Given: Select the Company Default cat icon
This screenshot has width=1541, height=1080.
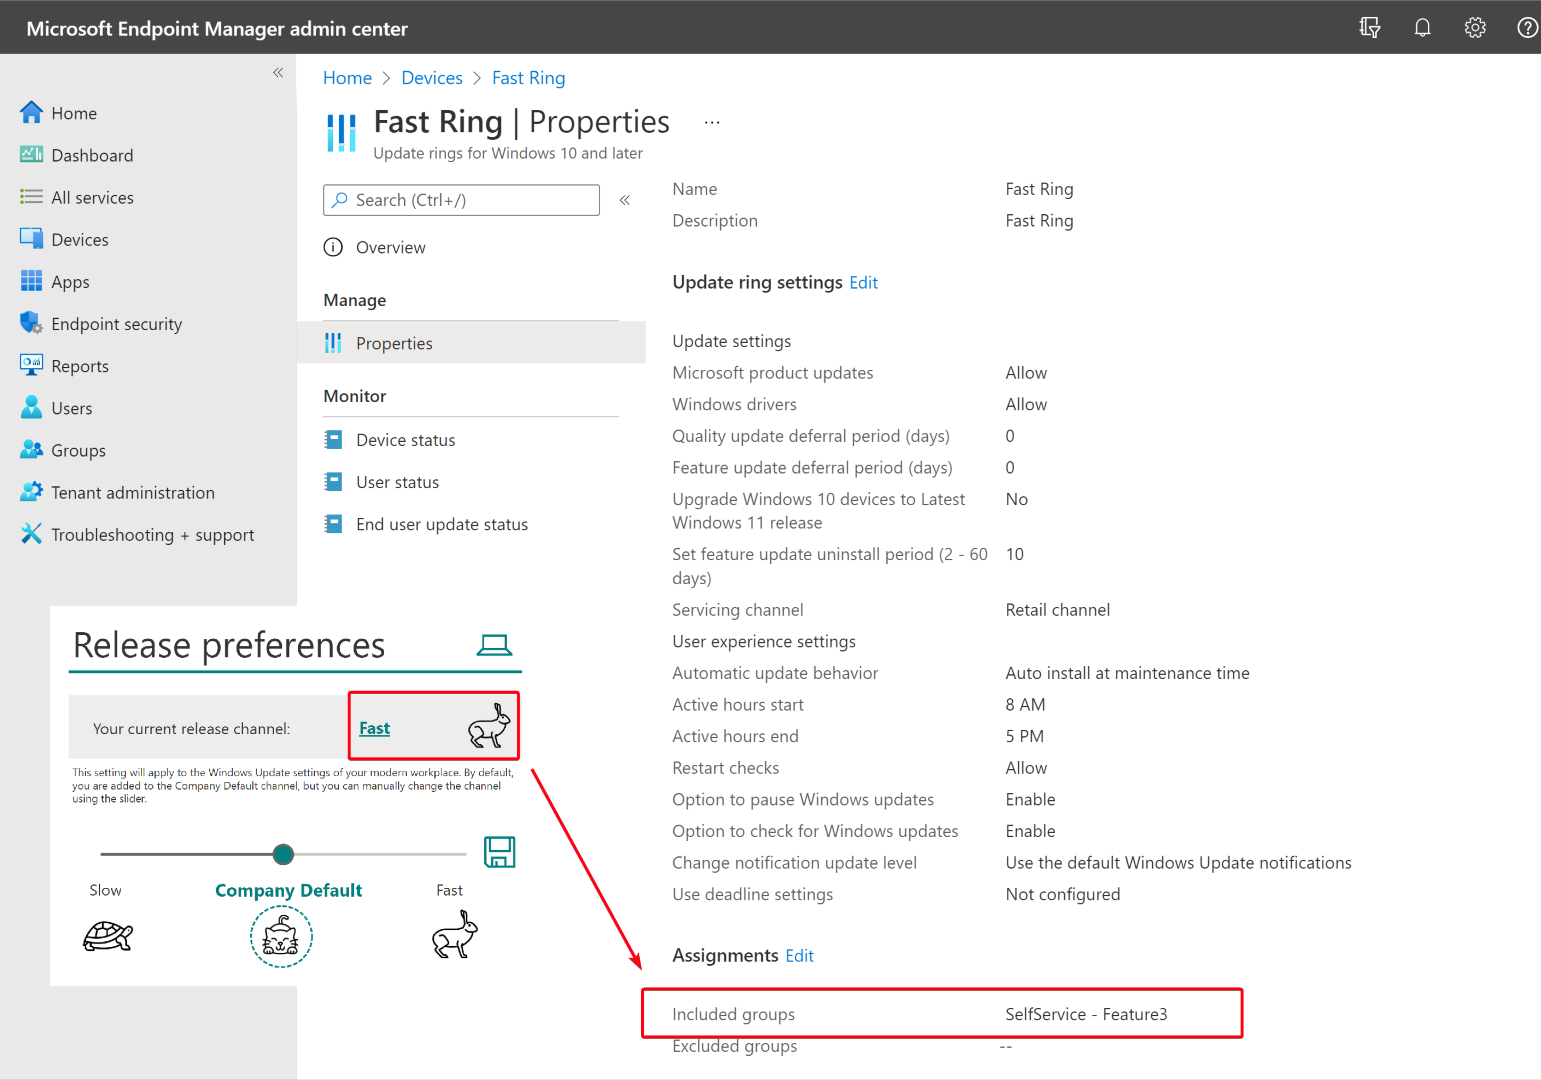Looking at the screenshot, I should click(281, 937).
